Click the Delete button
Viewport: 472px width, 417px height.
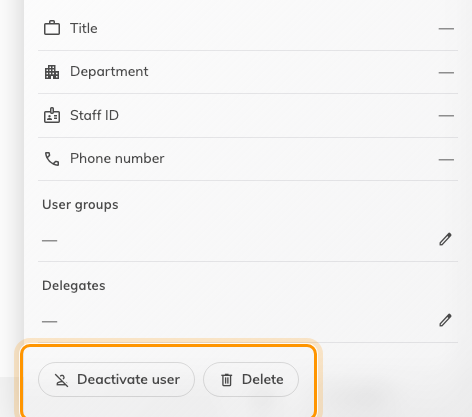pos(251,380)
